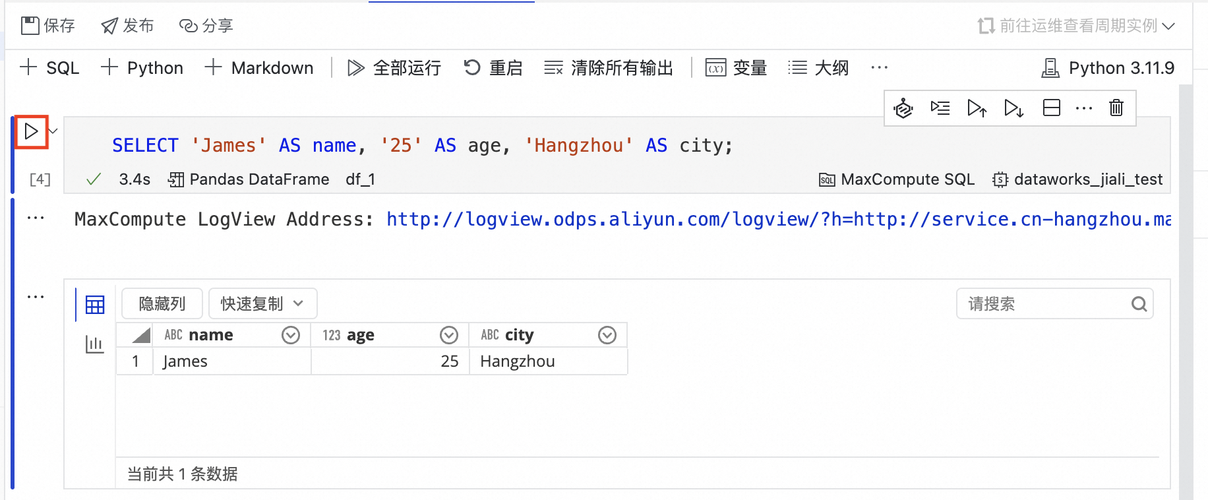Click the 请搜索 search input field

pos(1040,304)
